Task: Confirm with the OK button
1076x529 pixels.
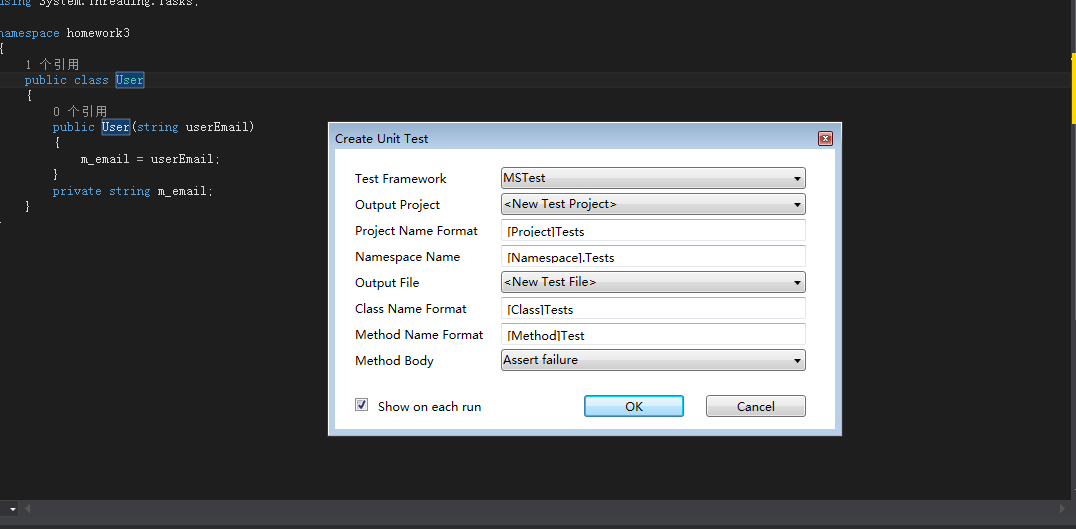Action: [x=634, y=406]
